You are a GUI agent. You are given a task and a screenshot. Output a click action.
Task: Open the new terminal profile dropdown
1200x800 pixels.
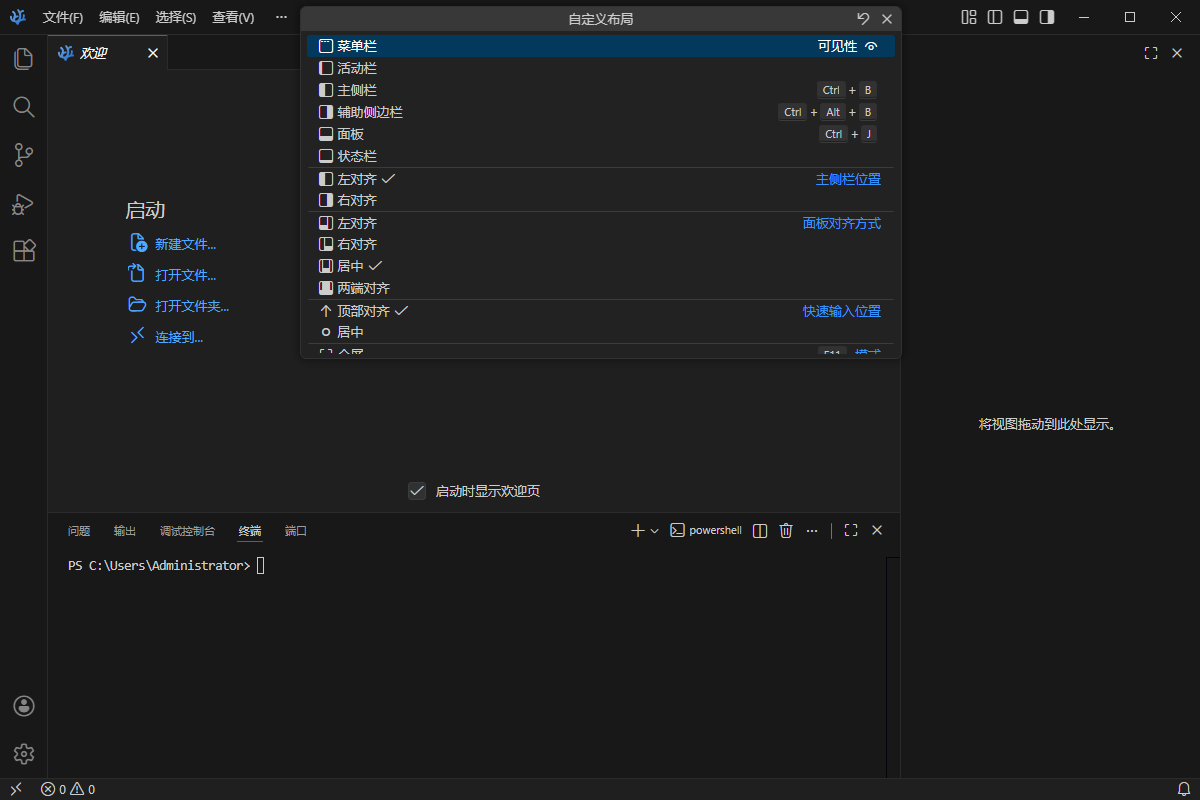pos(655,530)
